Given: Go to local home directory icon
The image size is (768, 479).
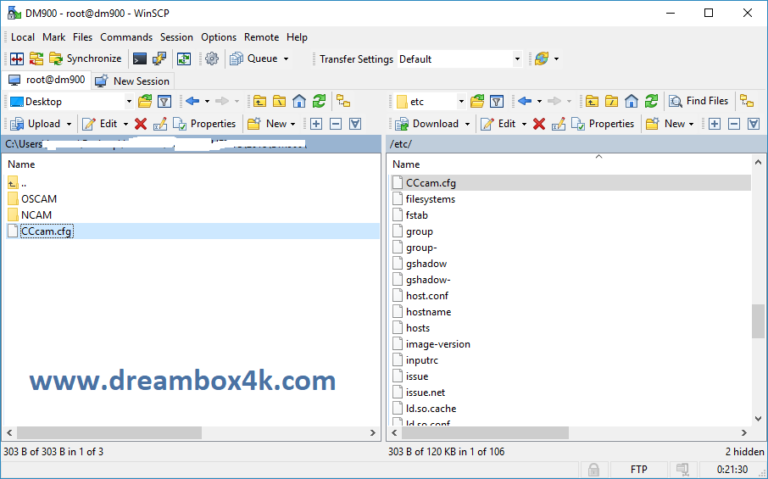Looking at the screenshot, I should [299, 101].
